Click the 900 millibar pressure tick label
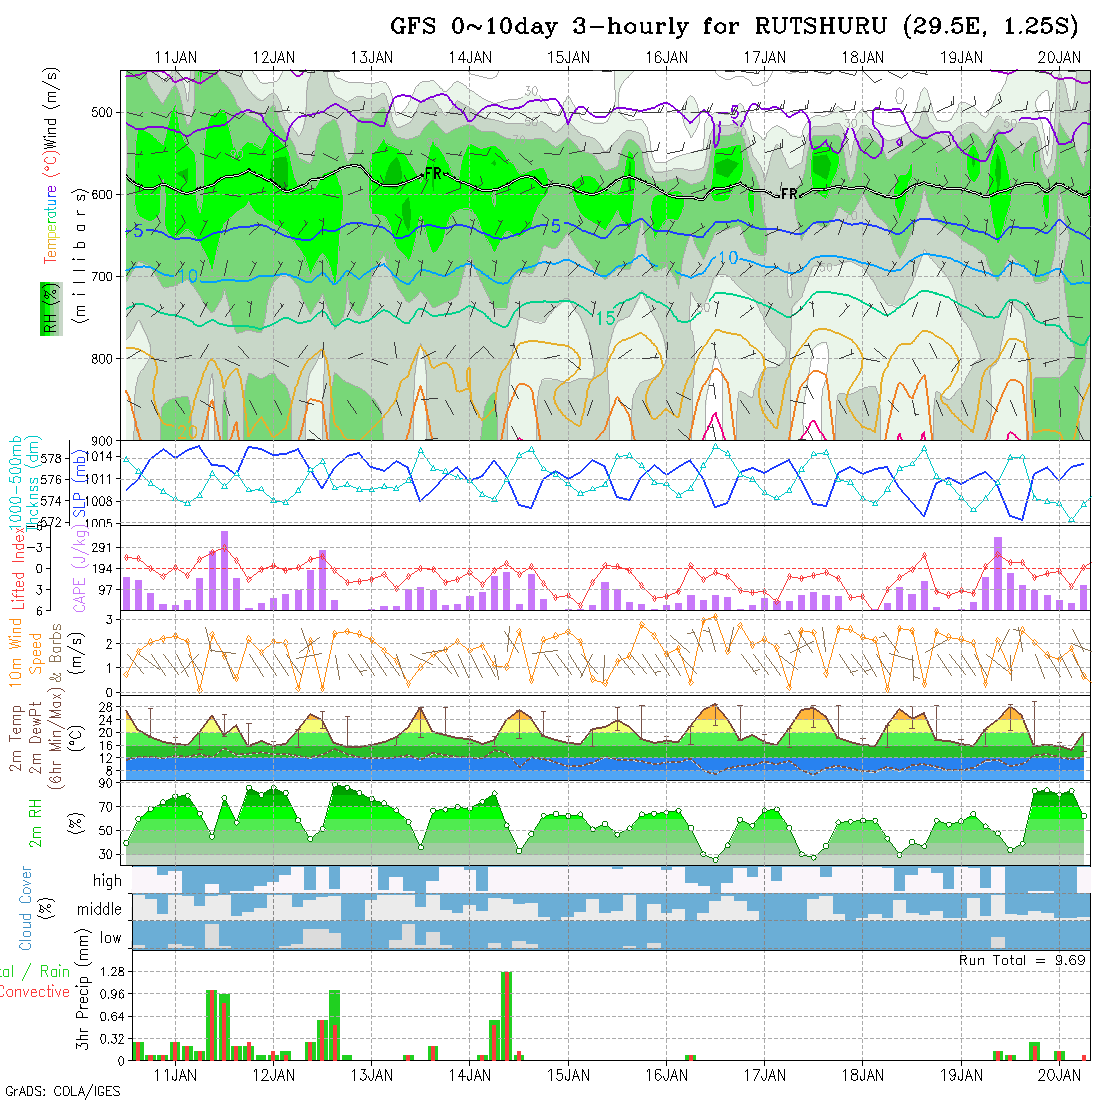Viewport: 1100px width, 1100px height. (x=104, y=440)
